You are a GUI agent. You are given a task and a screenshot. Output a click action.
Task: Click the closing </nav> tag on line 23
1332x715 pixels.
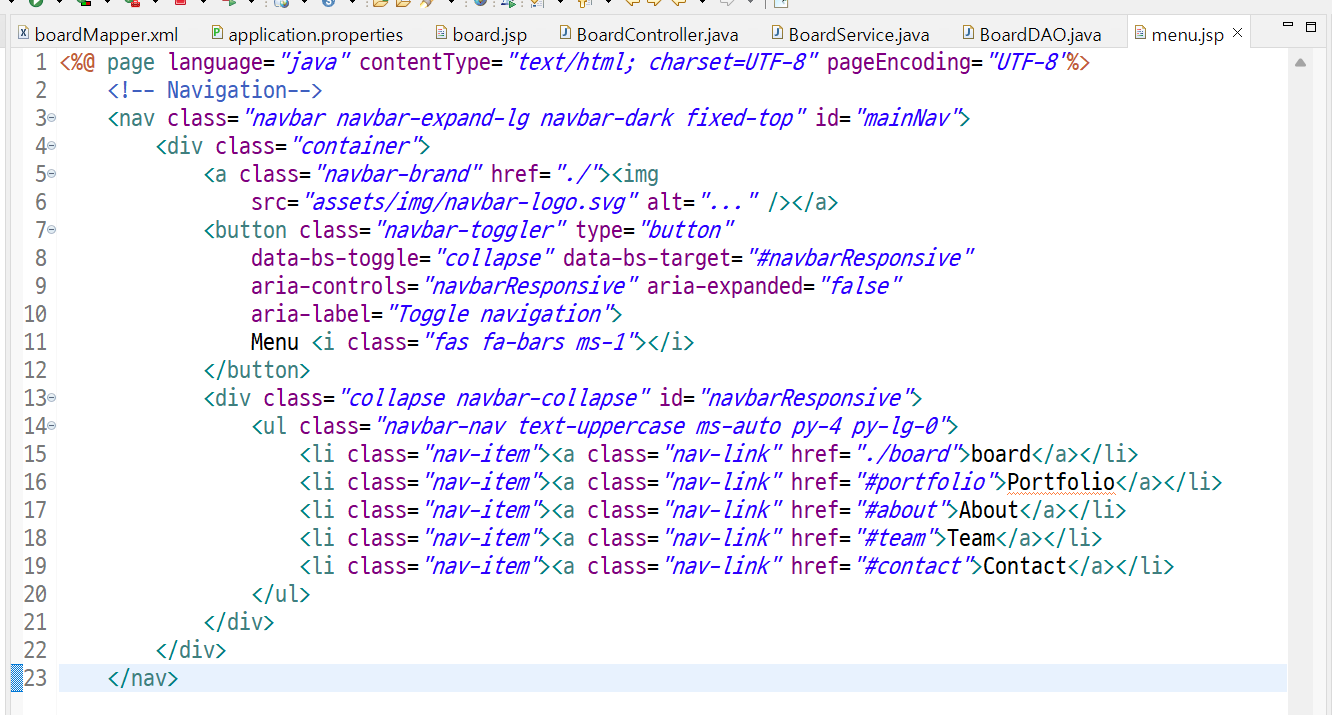pyautogui.click(x=143, y=678)
